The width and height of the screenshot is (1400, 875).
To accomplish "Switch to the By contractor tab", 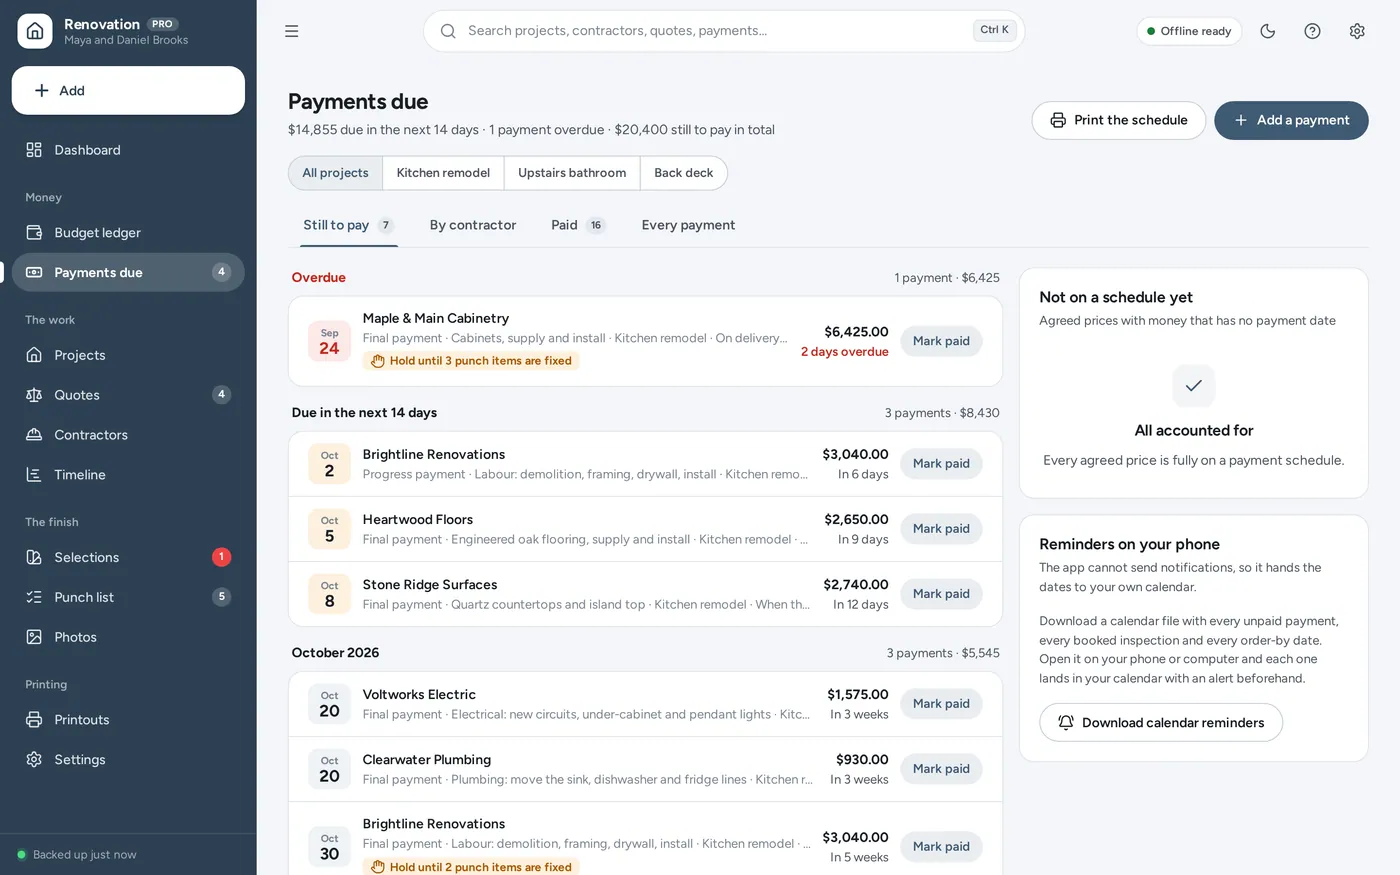I will click(473, 225).
